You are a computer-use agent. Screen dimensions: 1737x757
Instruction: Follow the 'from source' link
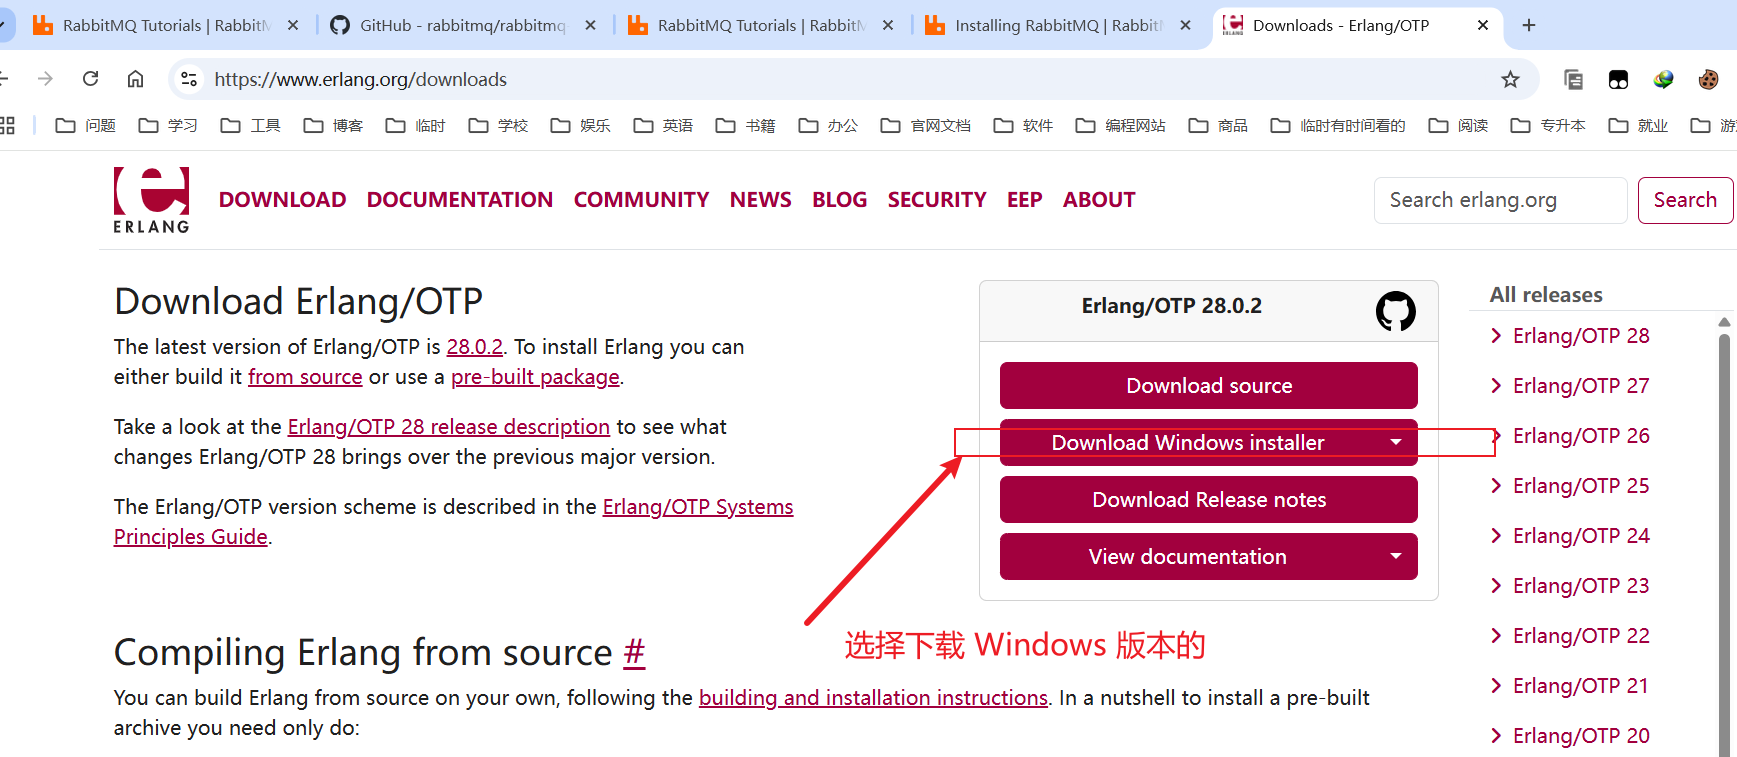click(x=305, y=377)
